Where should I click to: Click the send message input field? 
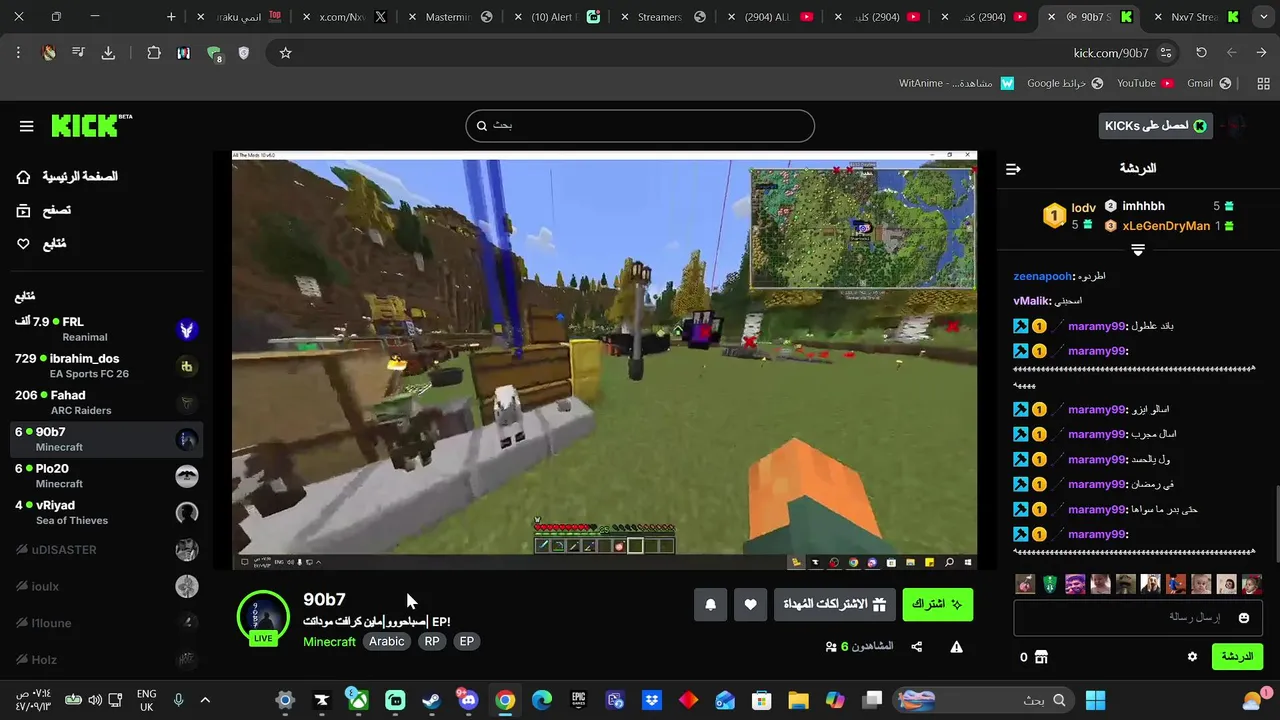(1138, 618)
